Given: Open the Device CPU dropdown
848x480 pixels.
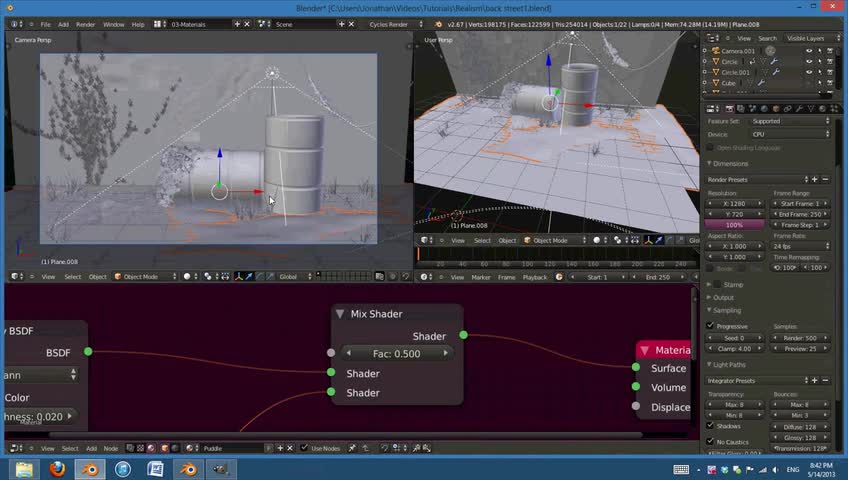Looking at the screenshot, I should tap(789, 134).
